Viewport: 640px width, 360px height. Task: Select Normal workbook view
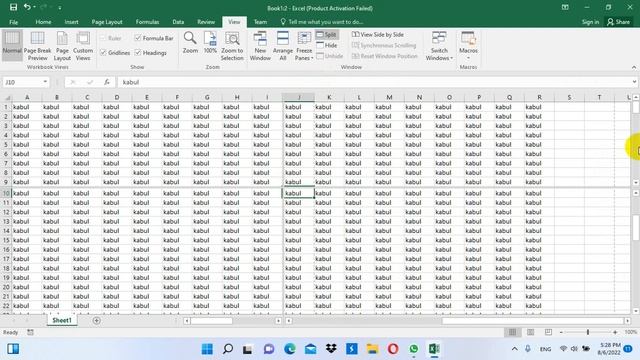click(12, 45)
